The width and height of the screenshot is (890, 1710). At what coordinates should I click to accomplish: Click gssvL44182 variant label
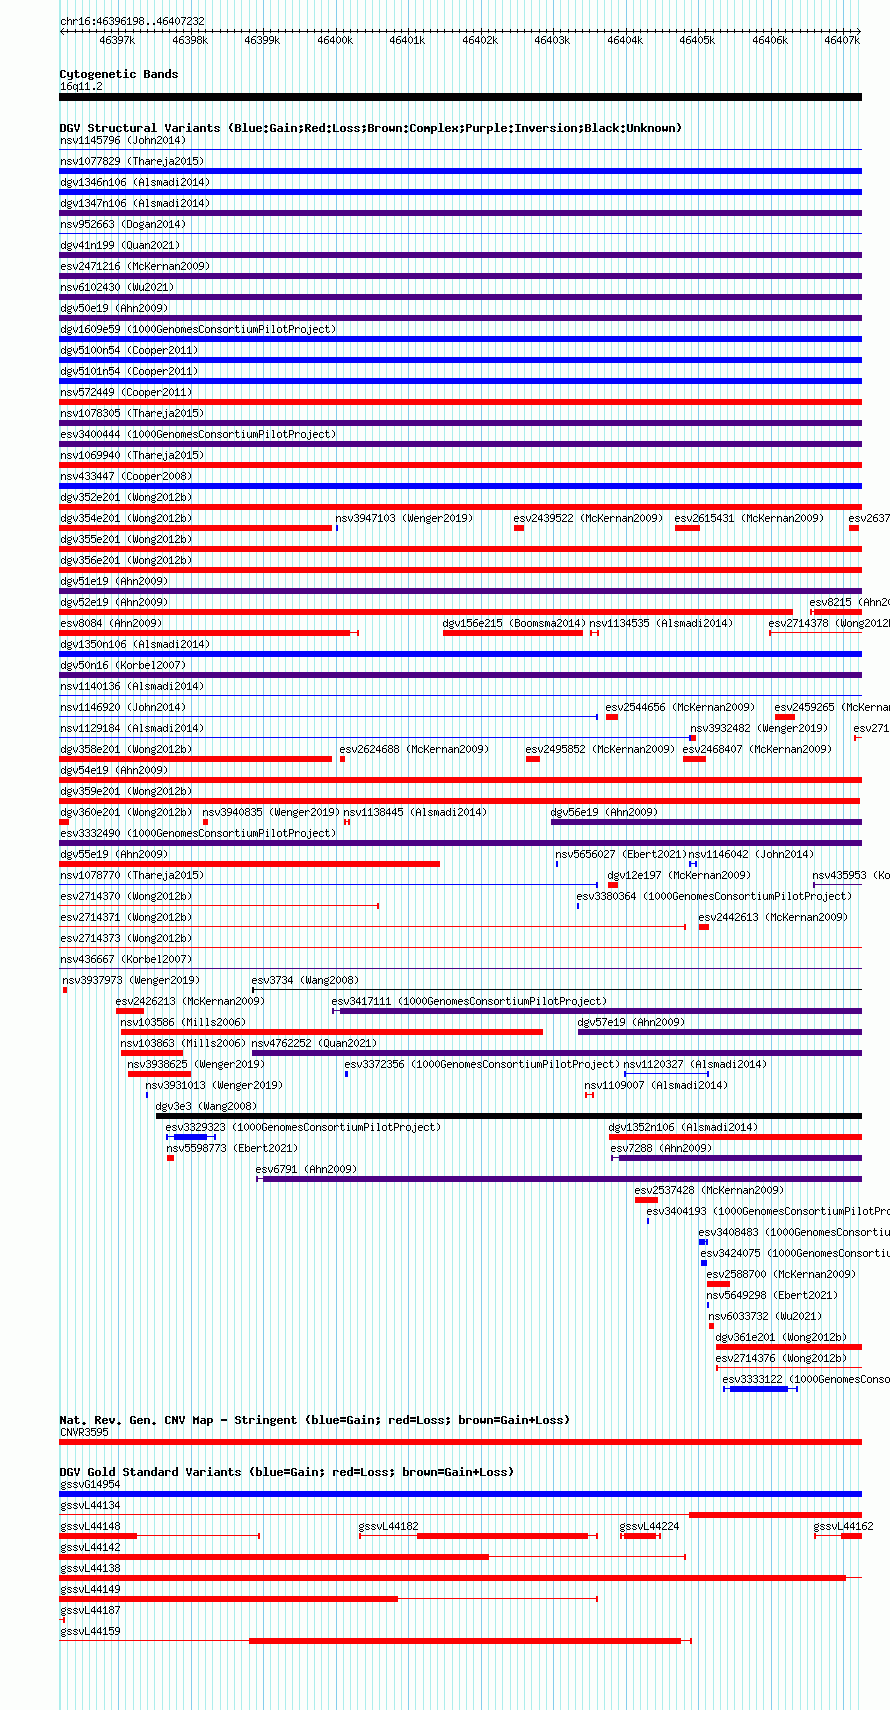(389, 1526)
